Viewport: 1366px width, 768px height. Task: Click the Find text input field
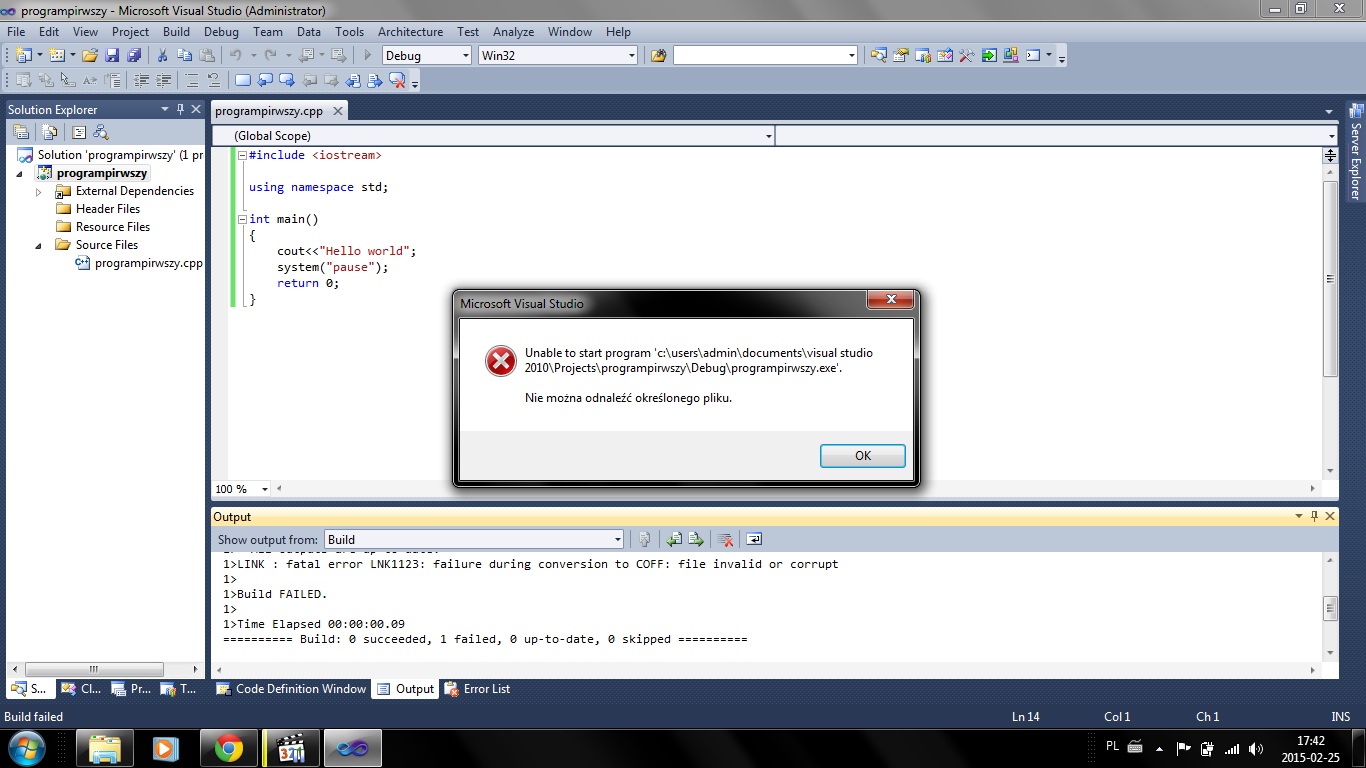coord(758,55)
